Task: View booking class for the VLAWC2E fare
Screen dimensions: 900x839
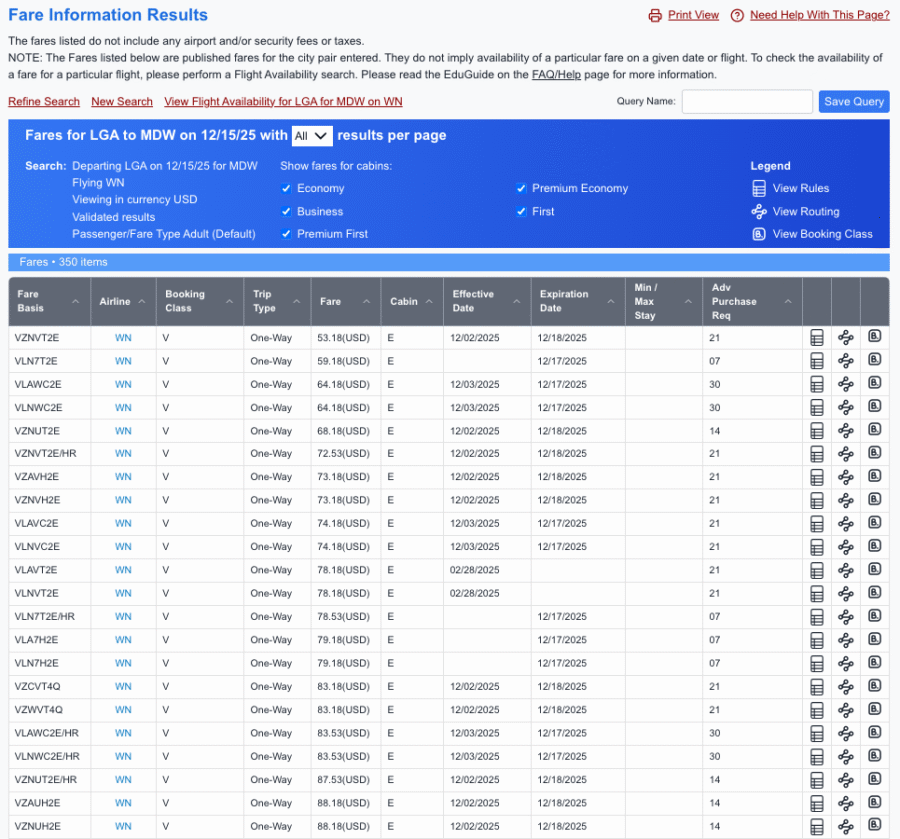Action: pyautogui.click(x=874, y=384)
